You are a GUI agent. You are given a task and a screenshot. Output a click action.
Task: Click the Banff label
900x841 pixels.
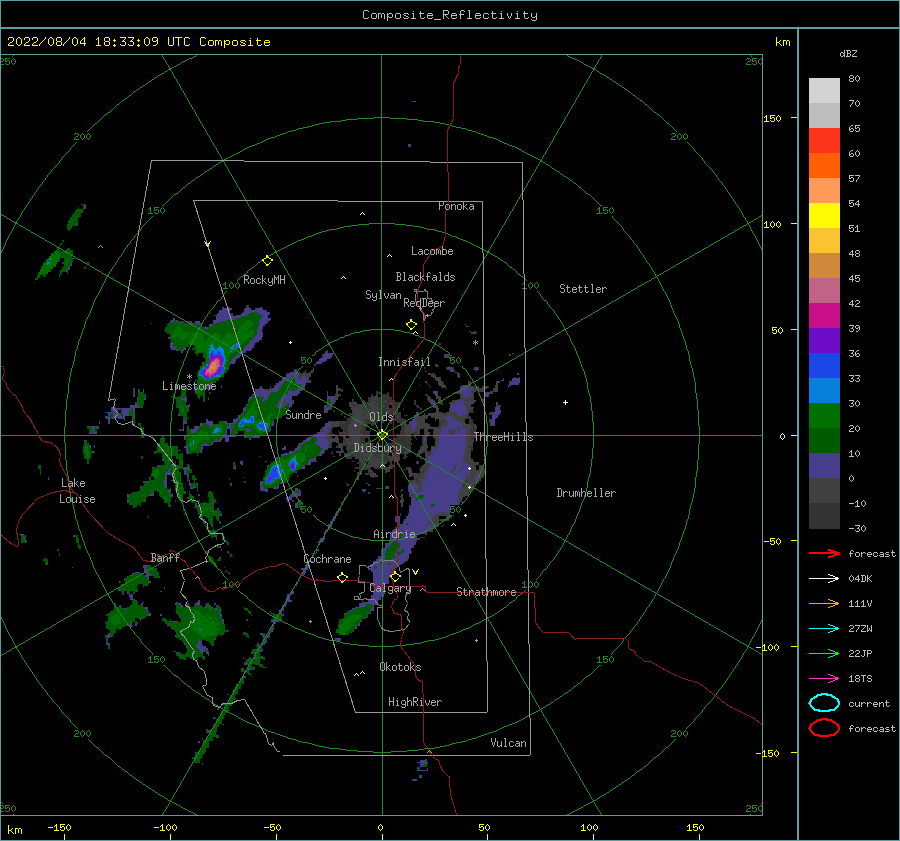point(165,558)
